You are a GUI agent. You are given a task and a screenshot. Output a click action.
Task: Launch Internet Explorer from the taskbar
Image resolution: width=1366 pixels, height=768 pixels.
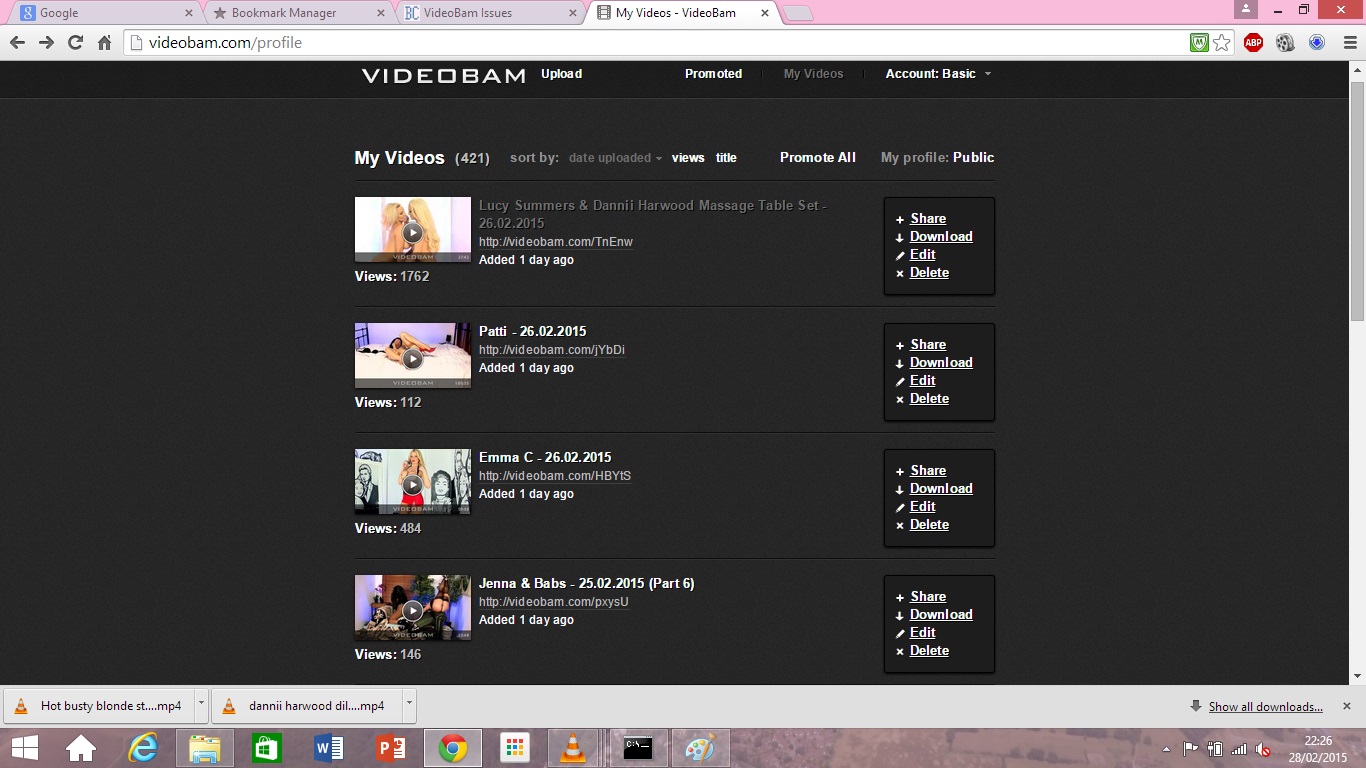pos(143,748)
